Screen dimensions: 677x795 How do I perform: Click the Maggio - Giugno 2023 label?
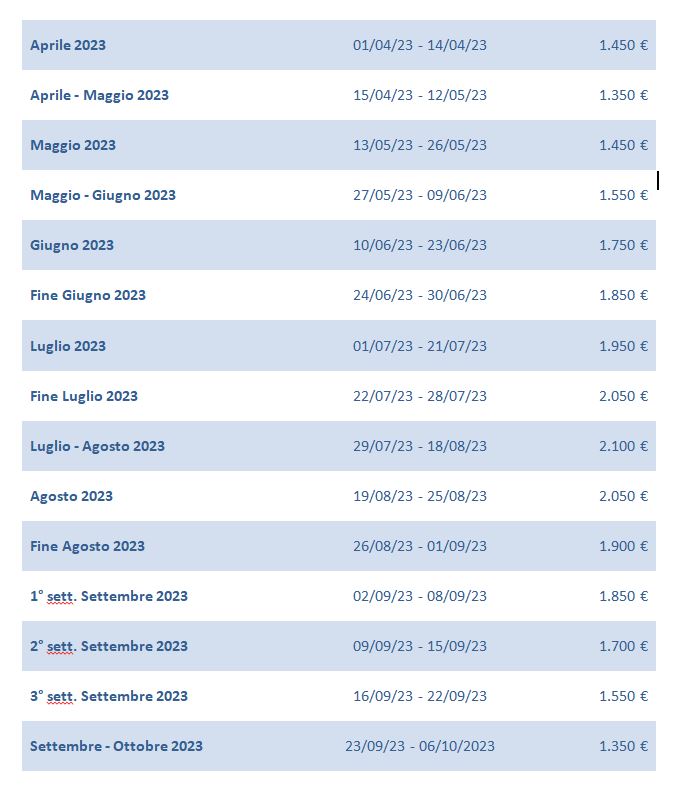pos(103,195)
